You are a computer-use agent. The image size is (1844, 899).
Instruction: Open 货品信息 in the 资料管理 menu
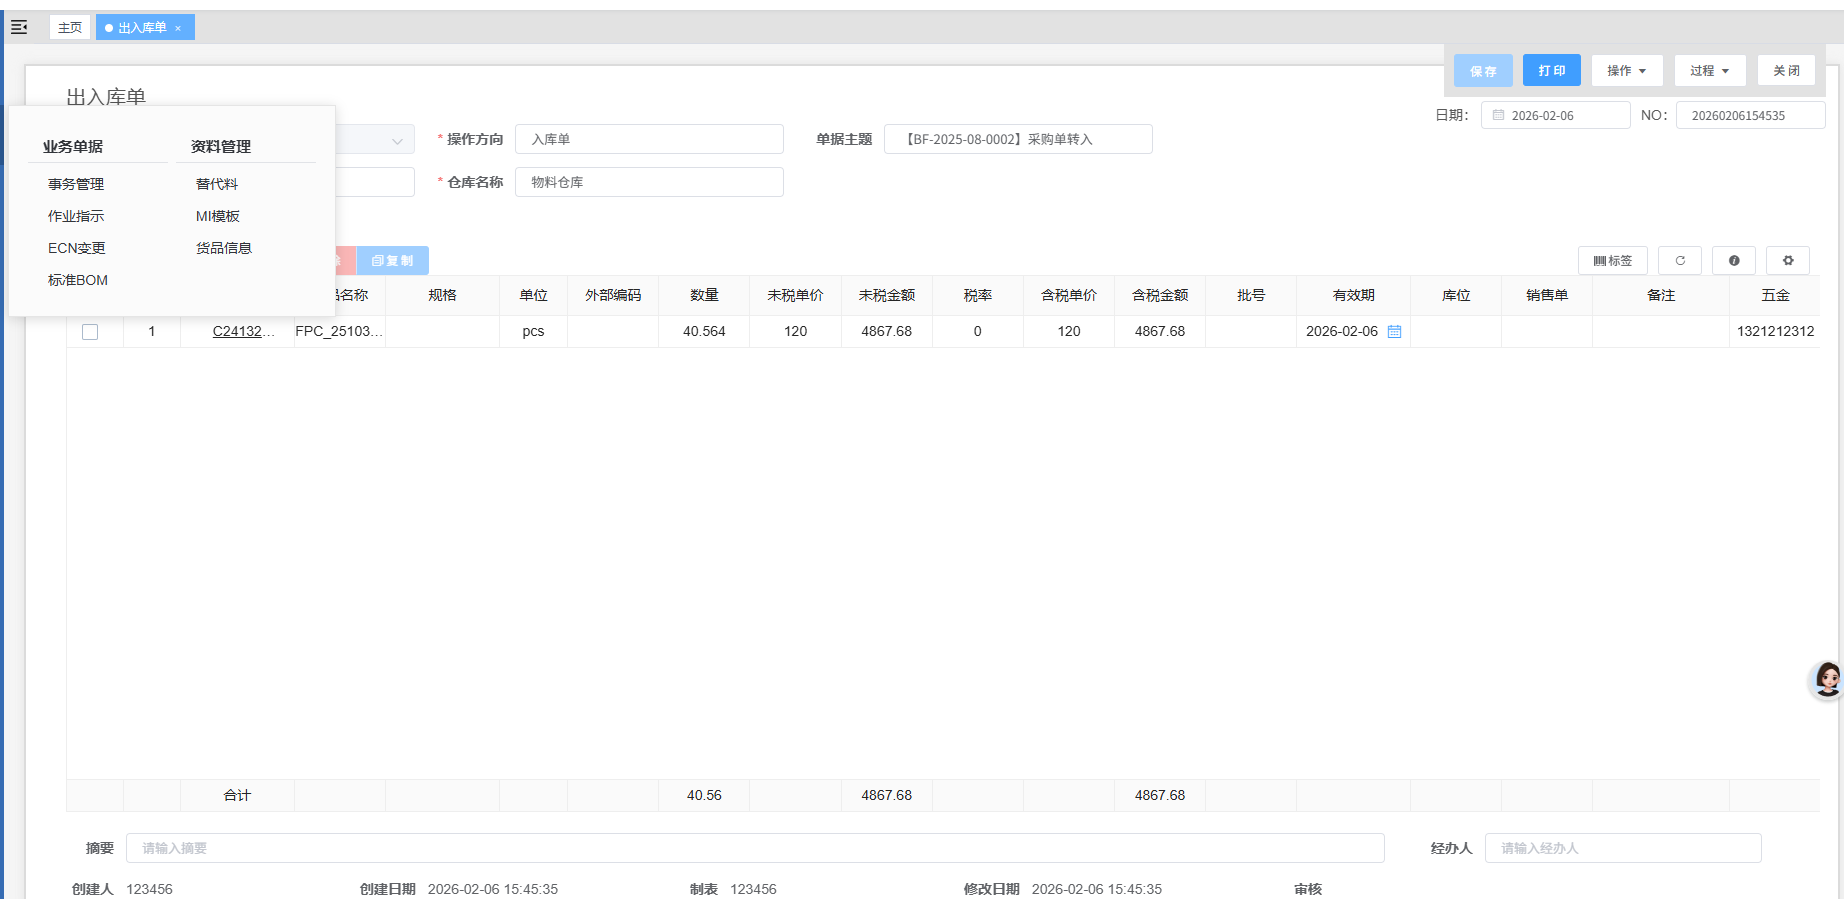[224, 248]
